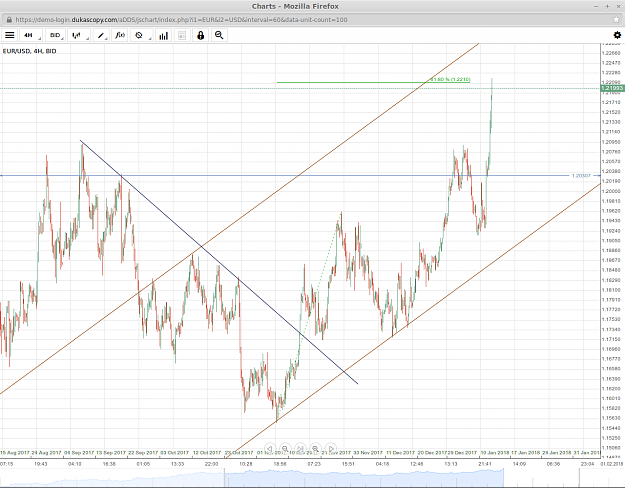Click the zoom-in magnifier chart control

315,449
